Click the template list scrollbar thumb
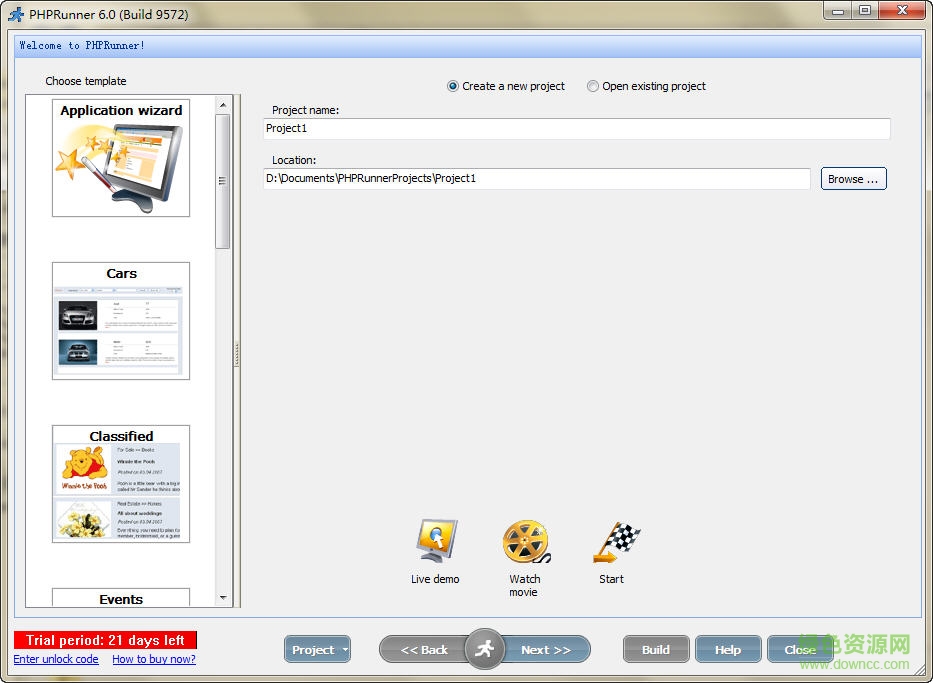Image resolution: width=933 pixels, height=683 pixels. click(x=223, y=181)
